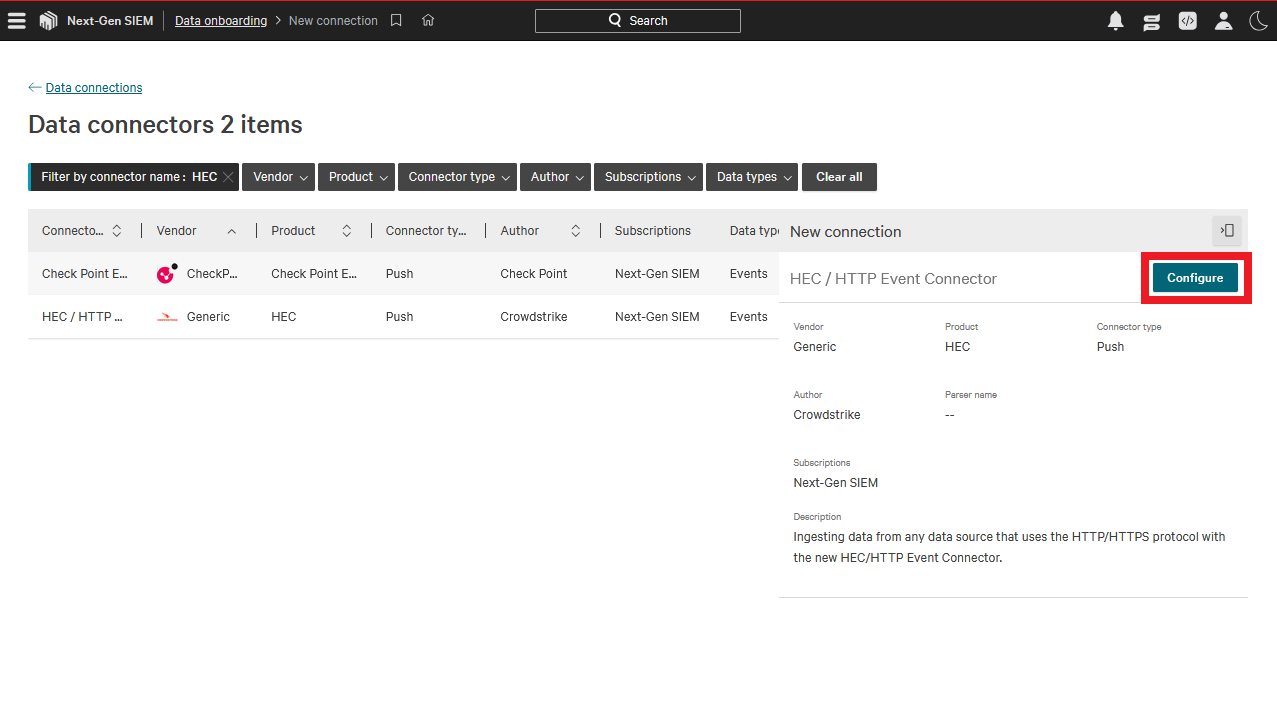
Task: Click the CrowdStrike falcon logo icon
Action: (x=48, y=20)
